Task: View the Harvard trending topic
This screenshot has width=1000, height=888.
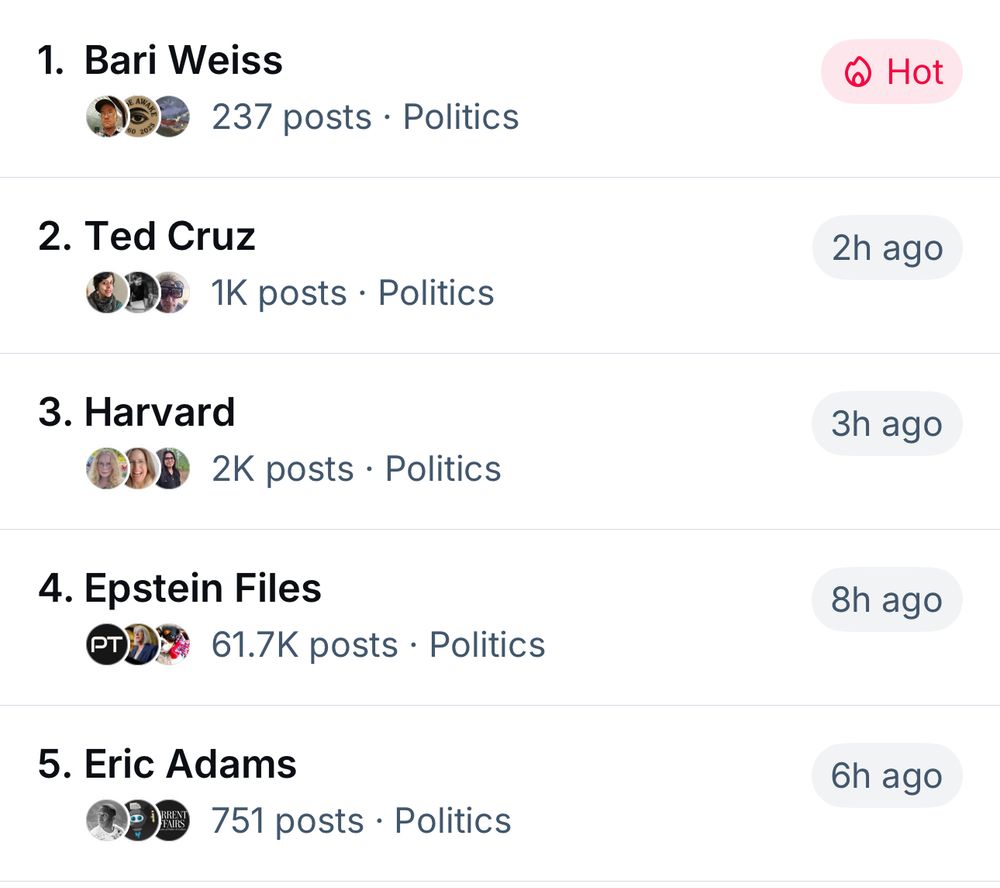Action: (x=159, y=412)
